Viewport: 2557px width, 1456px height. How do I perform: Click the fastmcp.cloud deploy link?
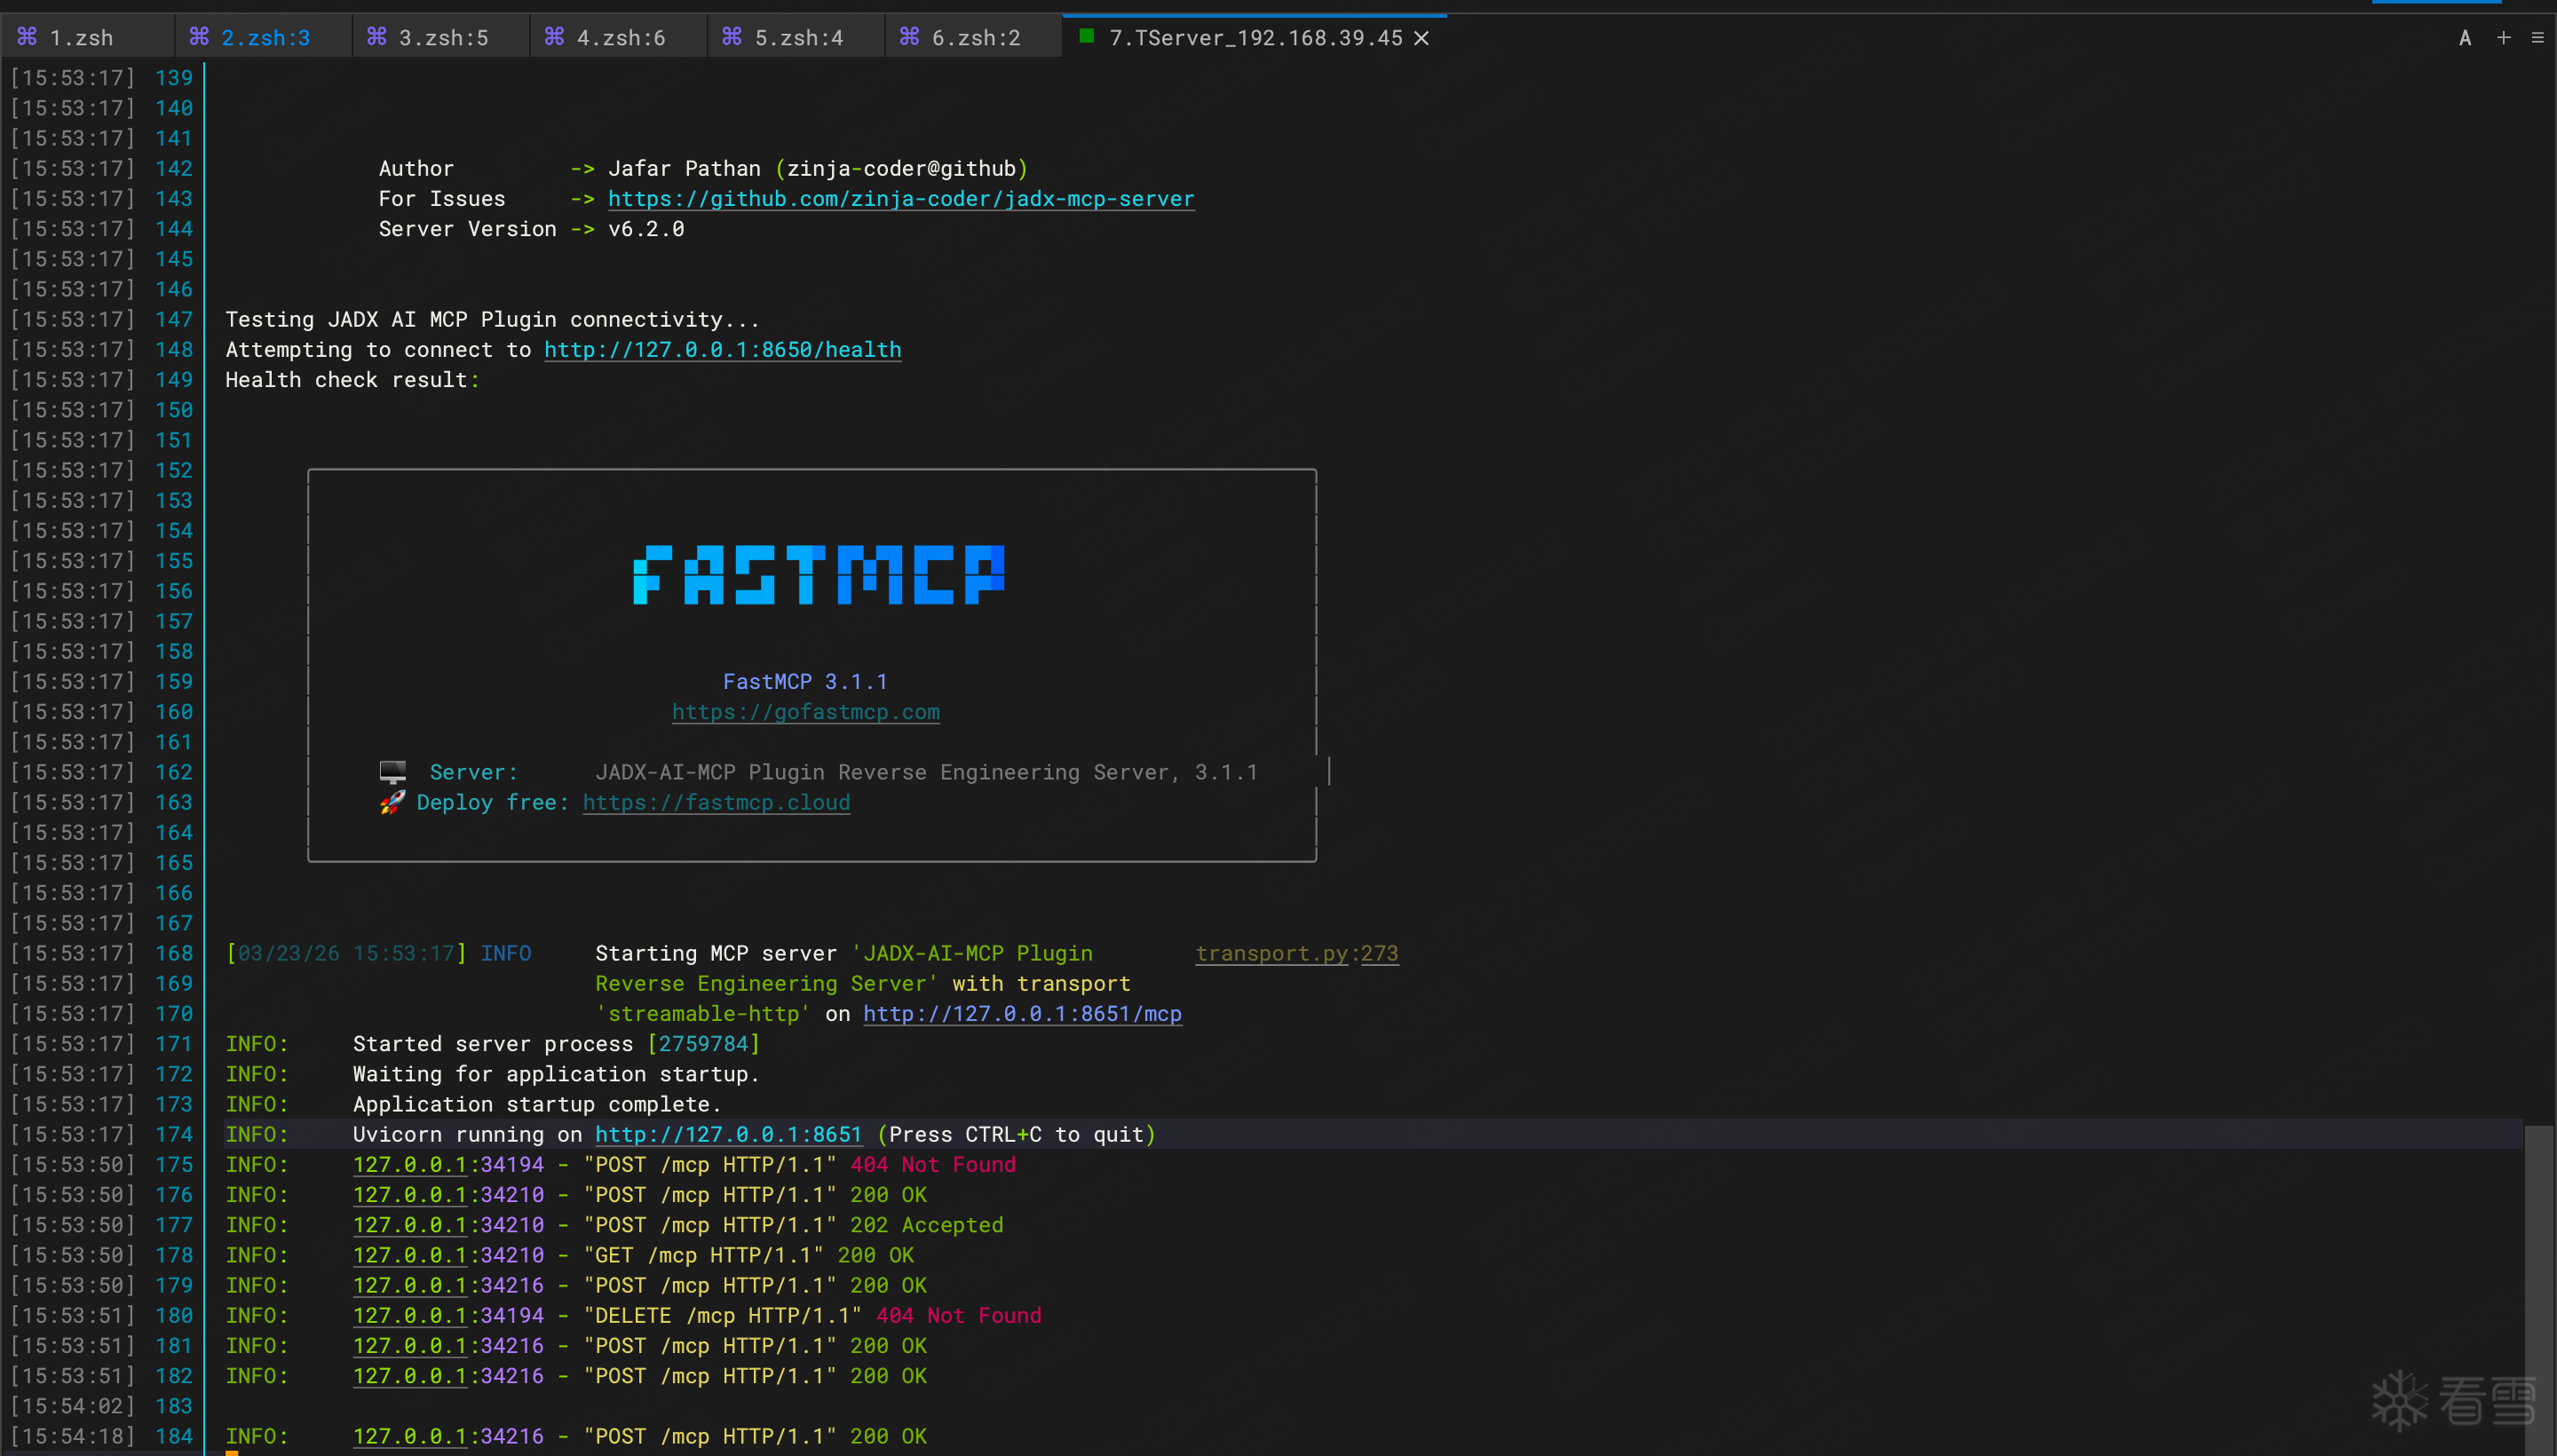click(716, 803)
